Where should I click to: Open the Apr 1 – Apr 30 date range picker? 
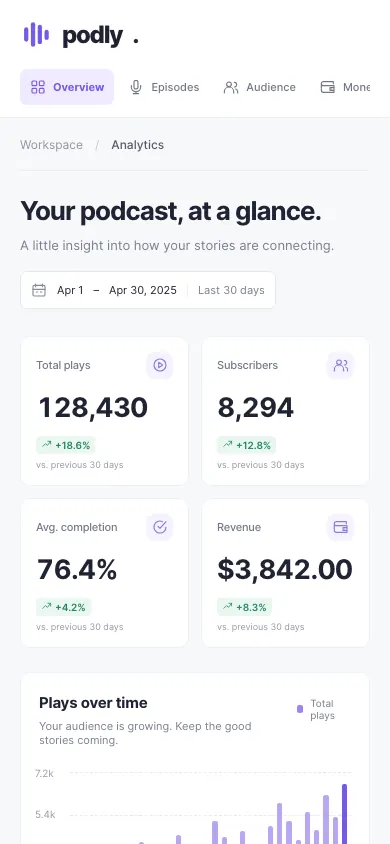pyautogui.click(x=148, y=290)
